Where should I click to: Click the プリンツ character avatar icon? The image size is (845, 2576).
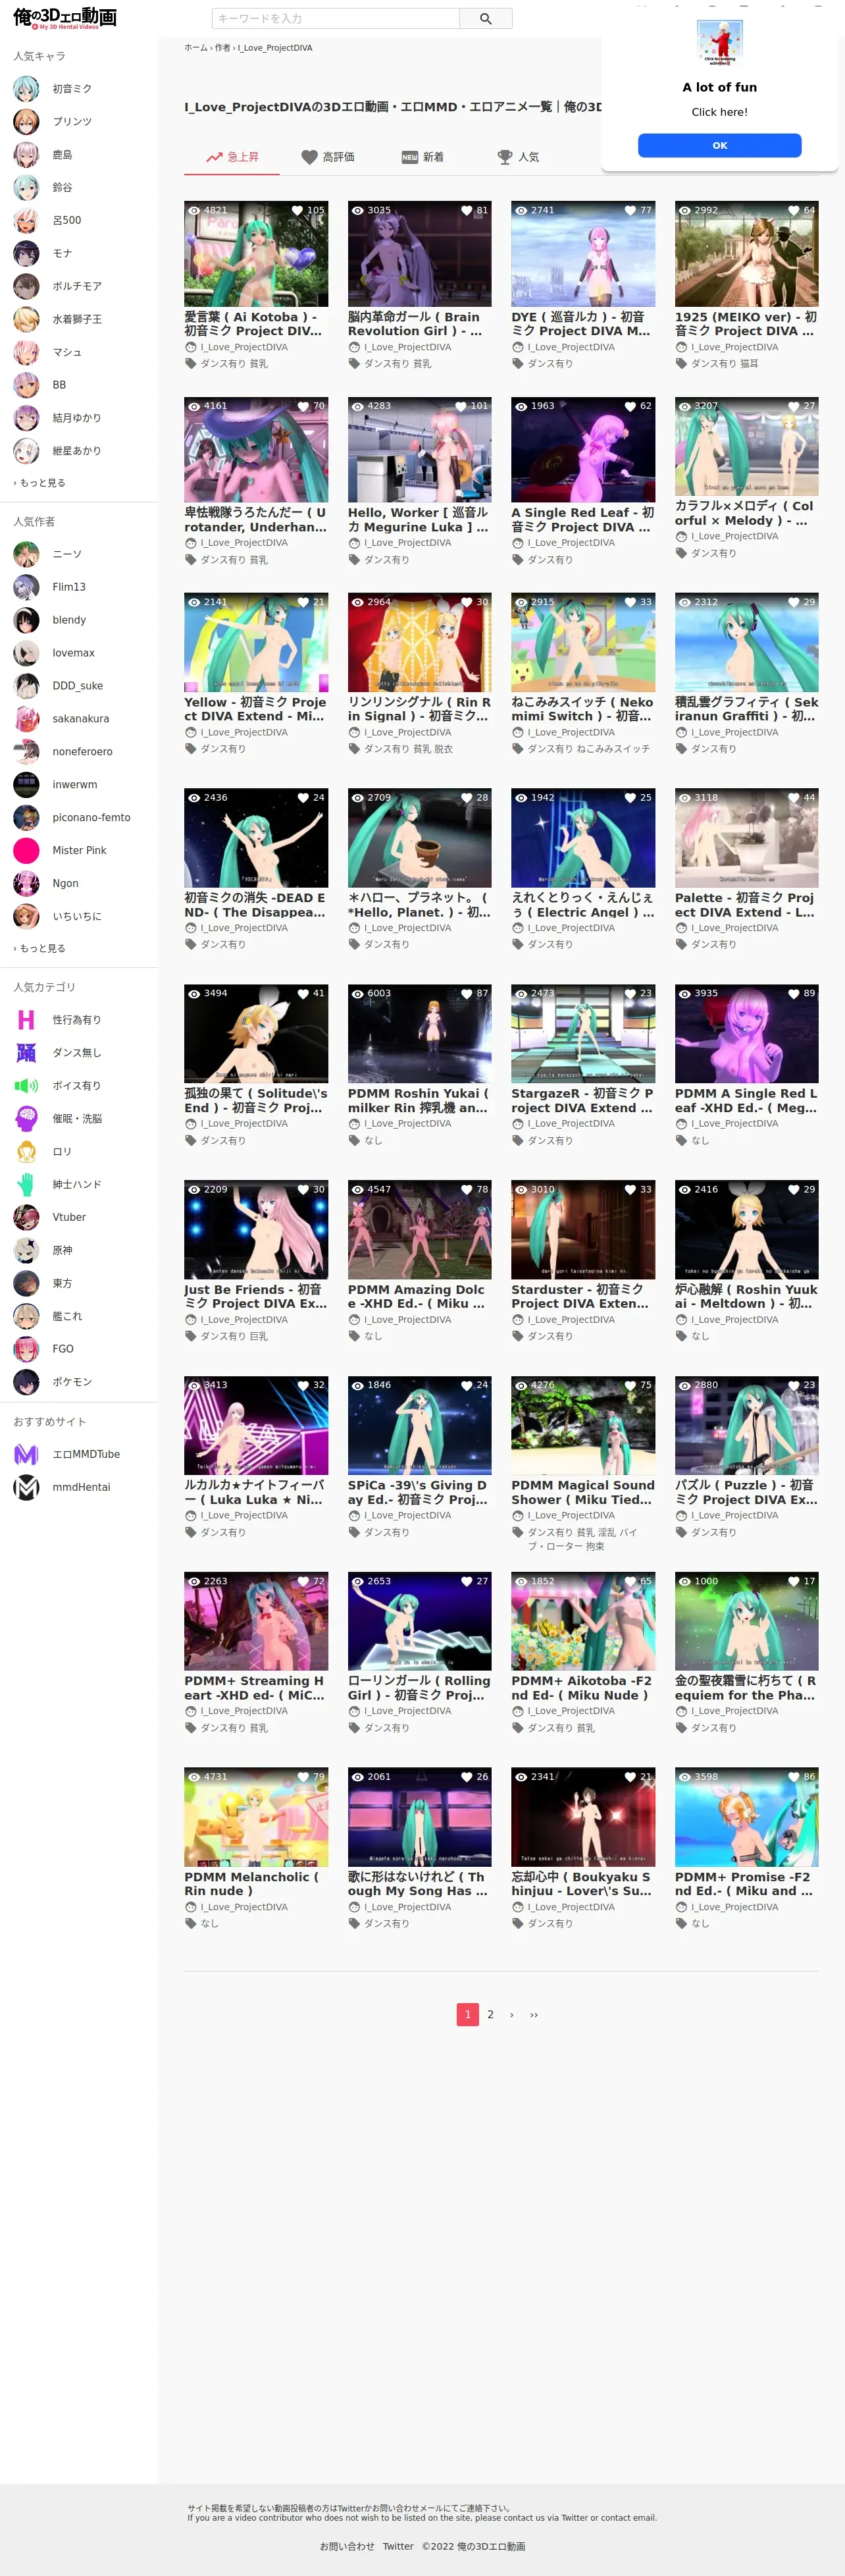[26, 122]
